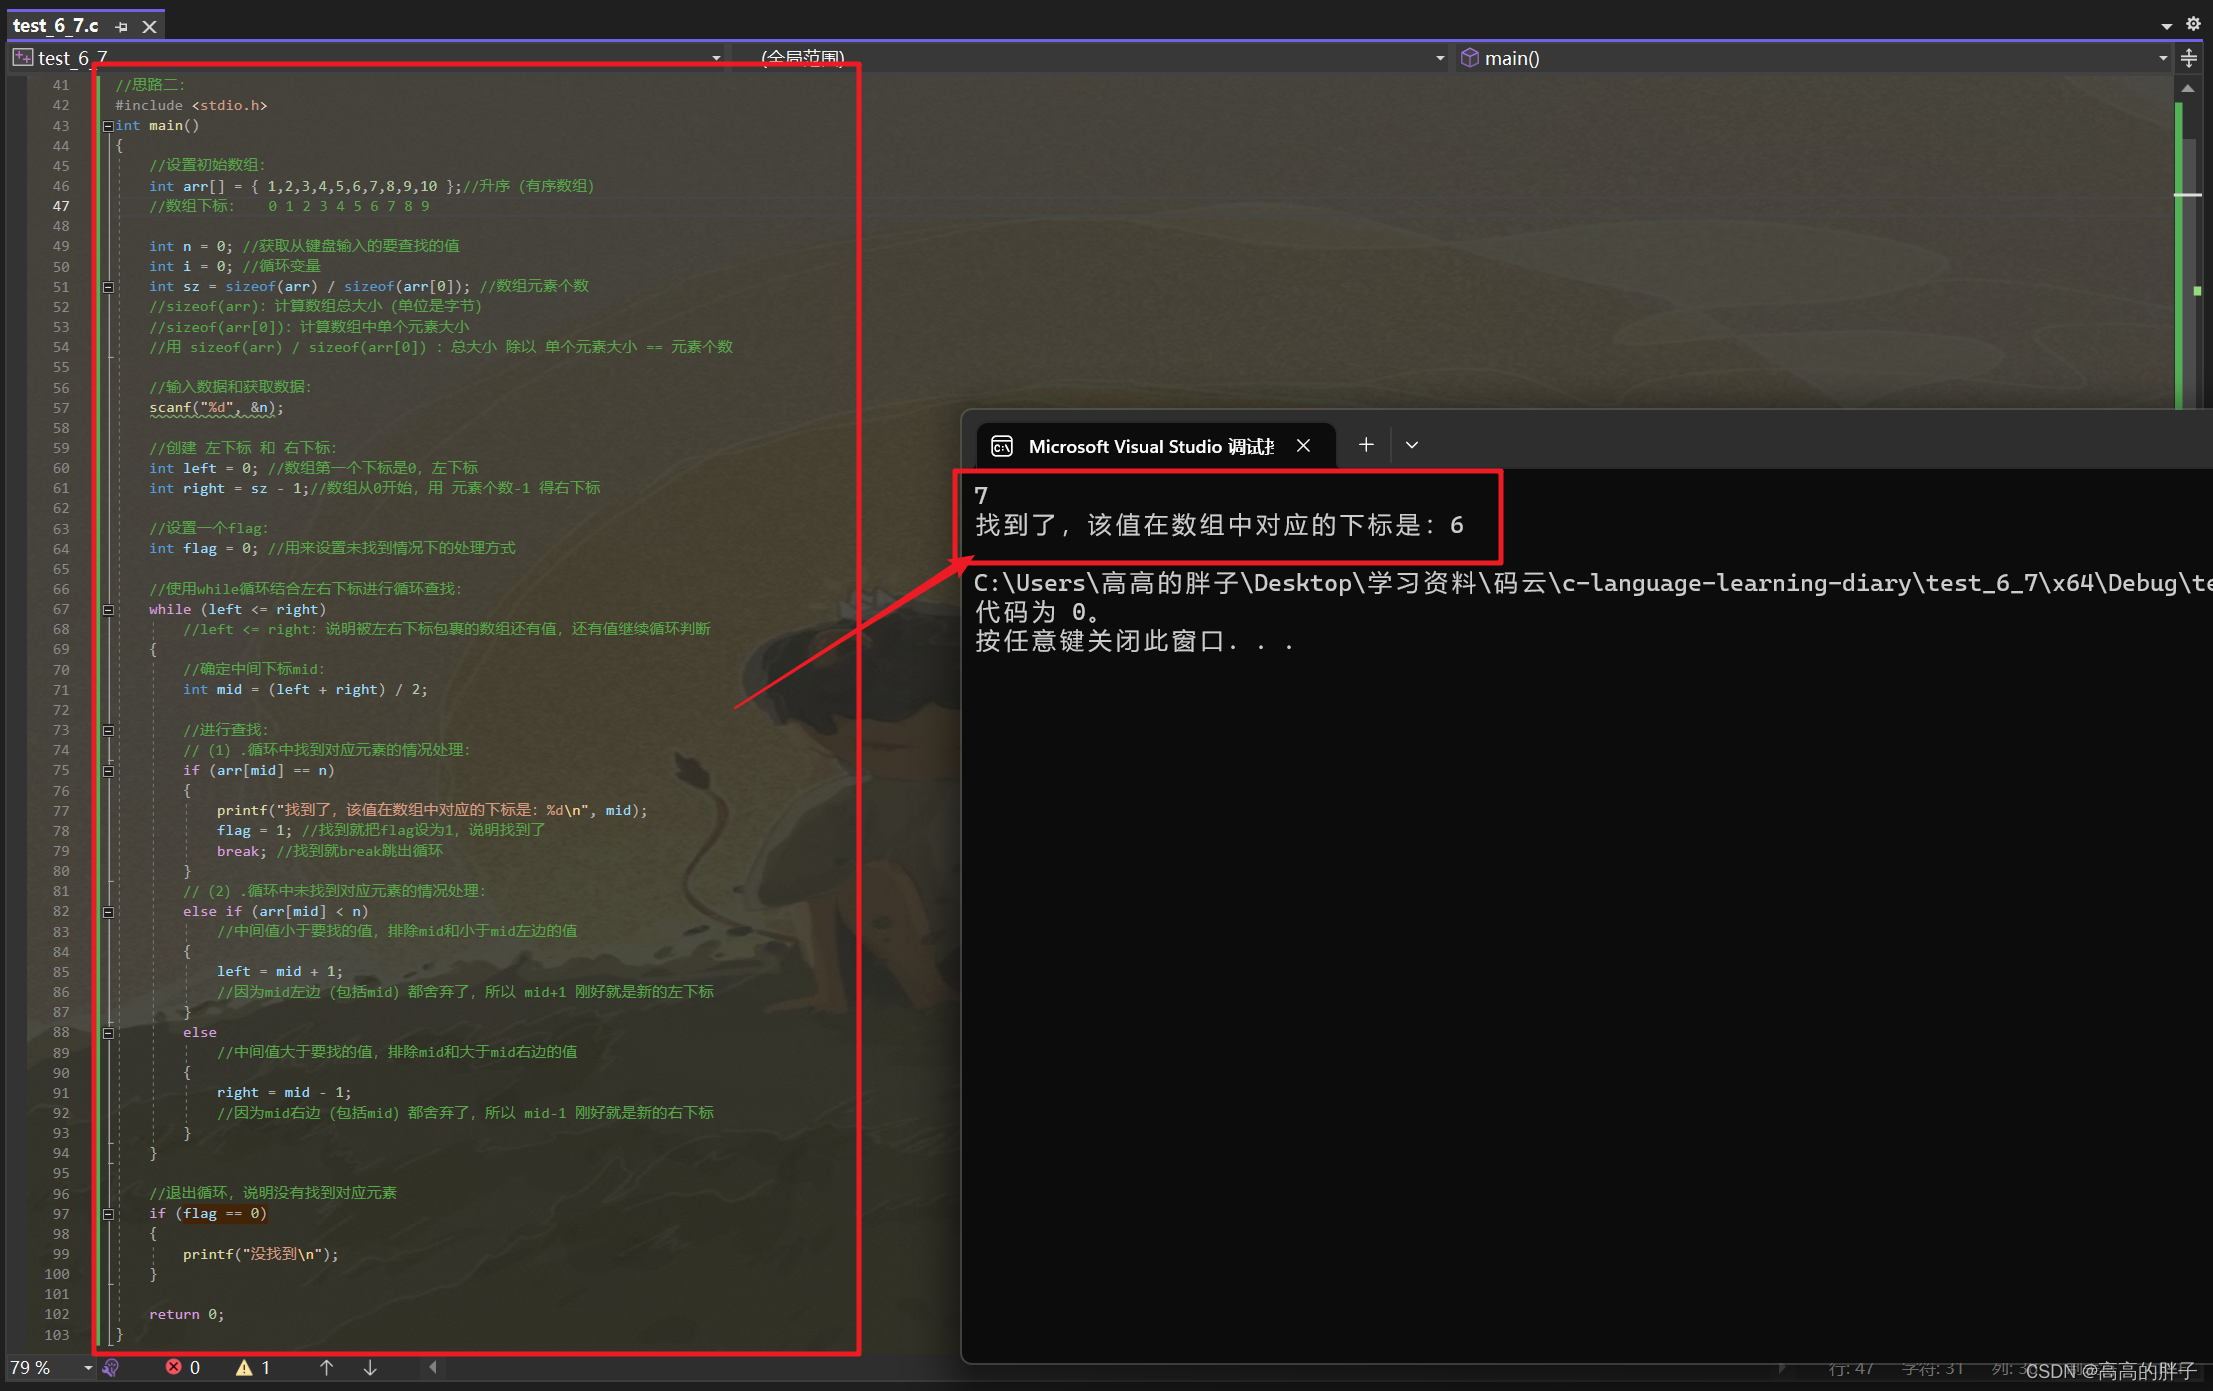Image resolution: width=2213 pixels, height=1391 pixels.
Task: Open the document tab list dropdown arrow
Action: click(x=2166, y=26)
